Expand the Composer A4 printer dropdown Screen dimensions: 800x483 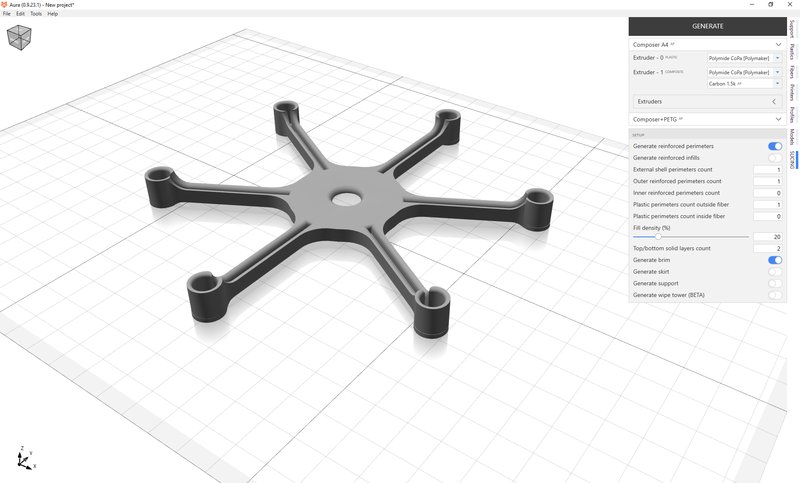706,45
